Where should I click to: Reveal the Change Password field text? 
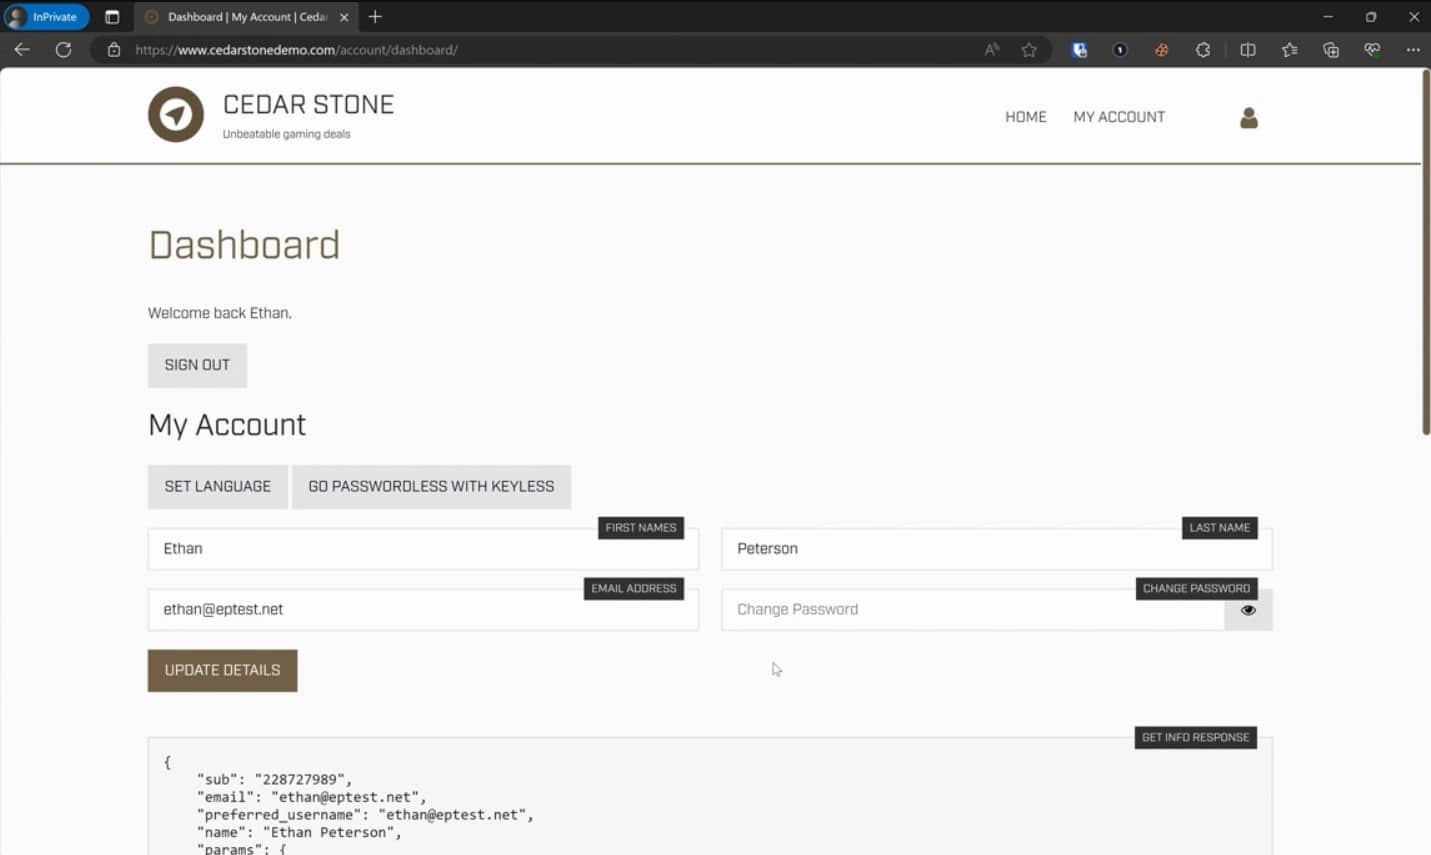click(1248, 609)
